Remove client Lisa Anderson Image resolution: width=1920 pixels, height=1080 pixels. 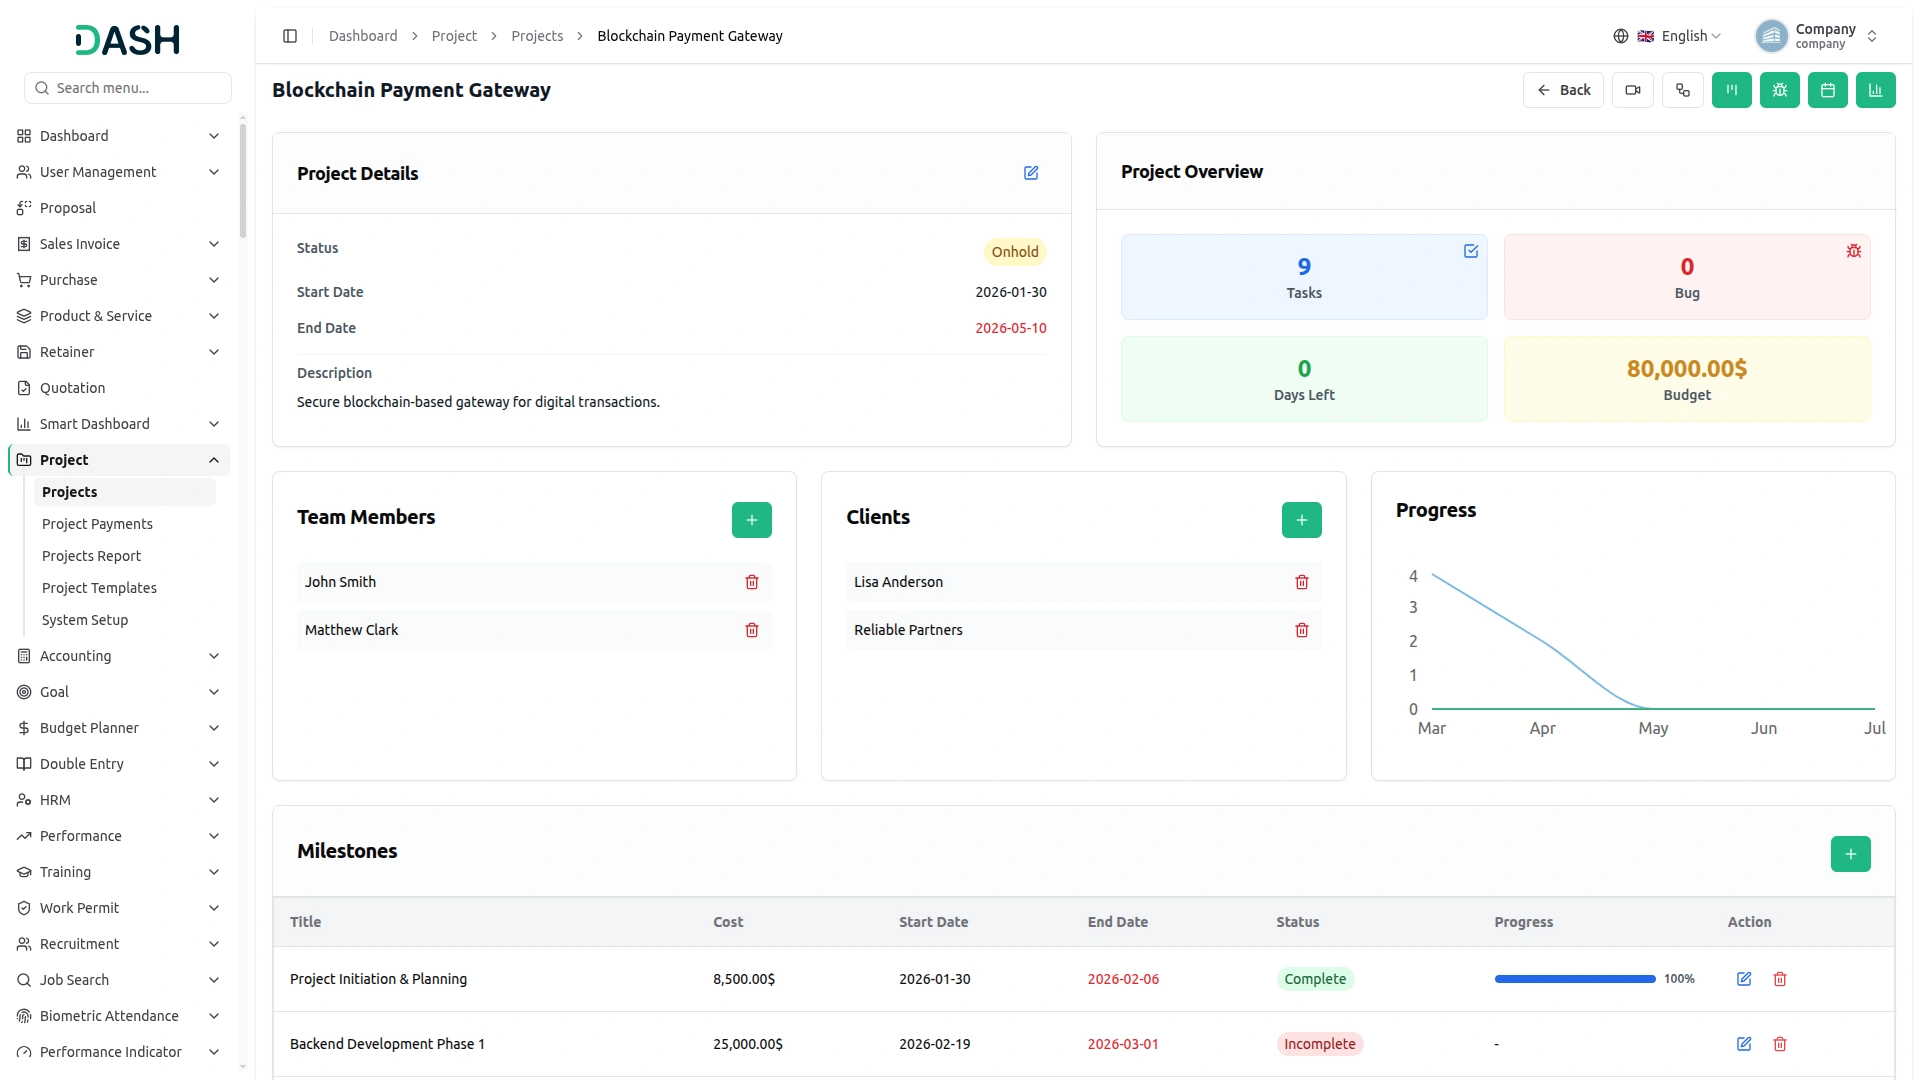[x=1302, y=582]
